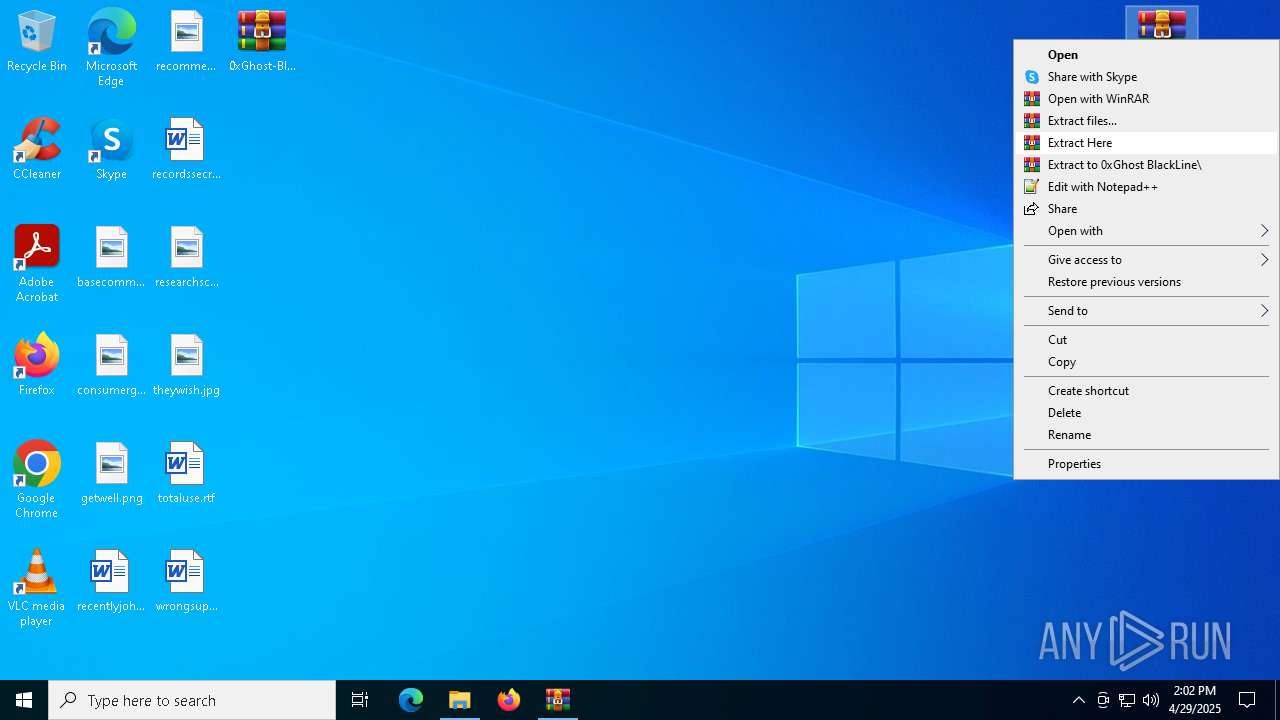Open the notification center icon

tap(1247, 700)
